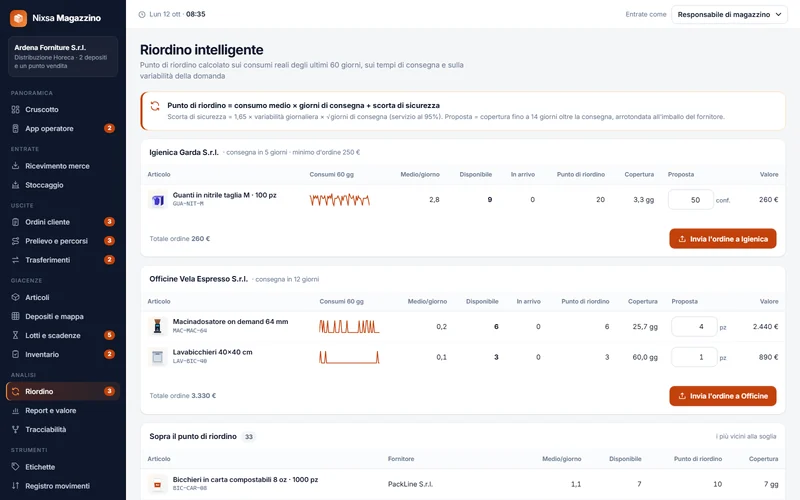Click the badge 3 next to Riordino
800x500 pixels.
click(x=109, y=391)
